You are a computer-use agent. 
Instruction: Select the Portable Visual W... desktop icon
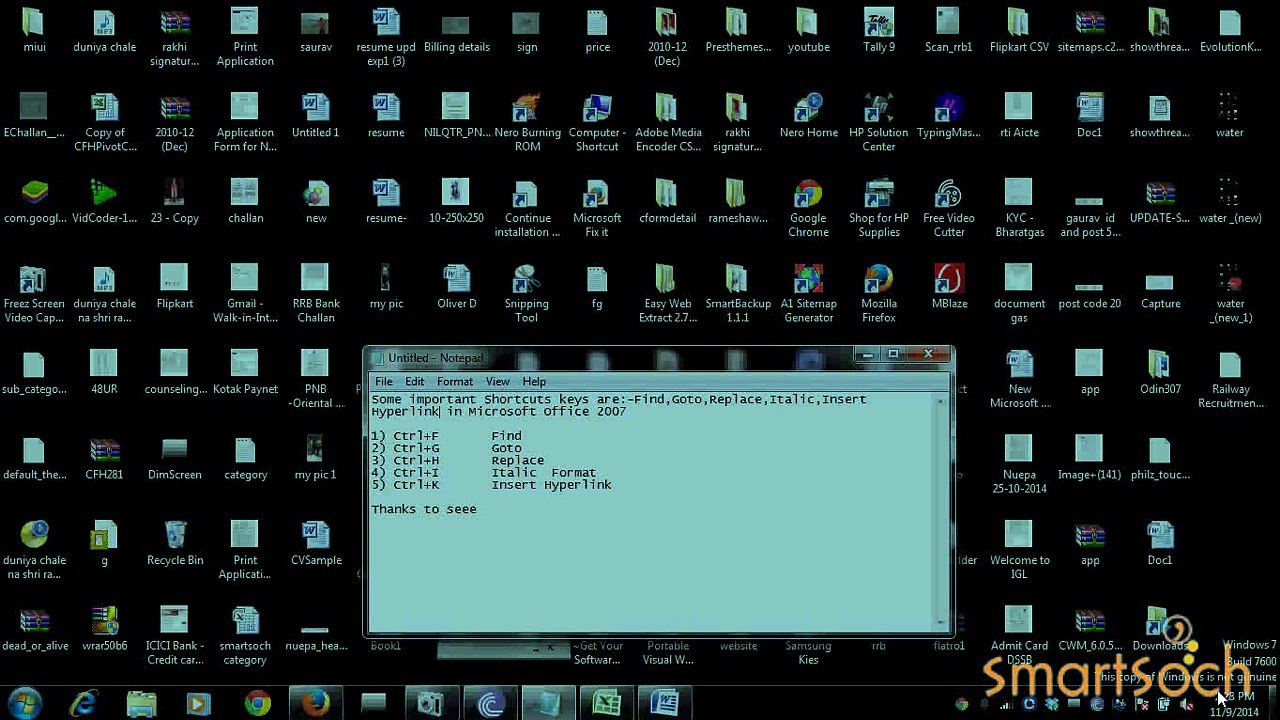667,652
